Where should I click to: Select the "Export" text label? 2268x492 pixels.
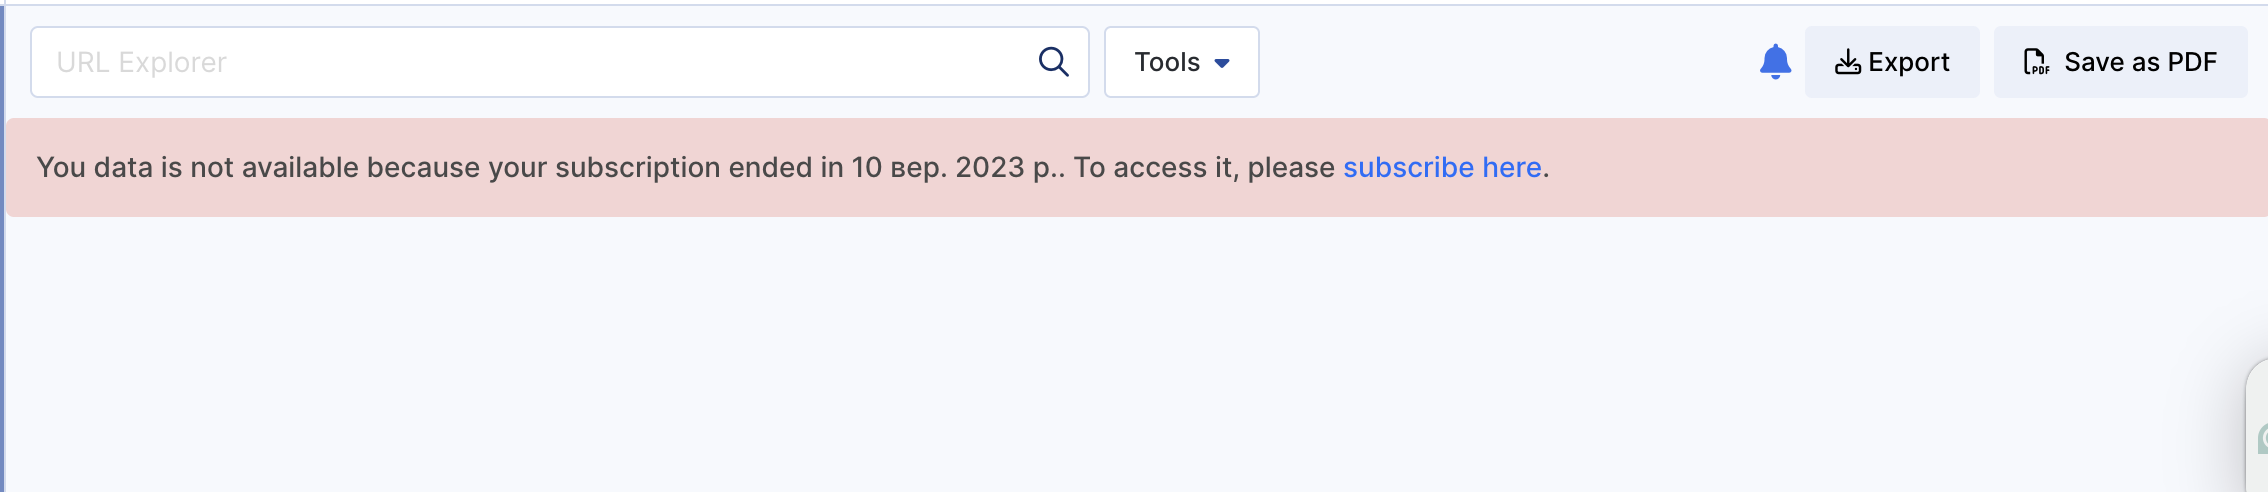coord(1909,62)
